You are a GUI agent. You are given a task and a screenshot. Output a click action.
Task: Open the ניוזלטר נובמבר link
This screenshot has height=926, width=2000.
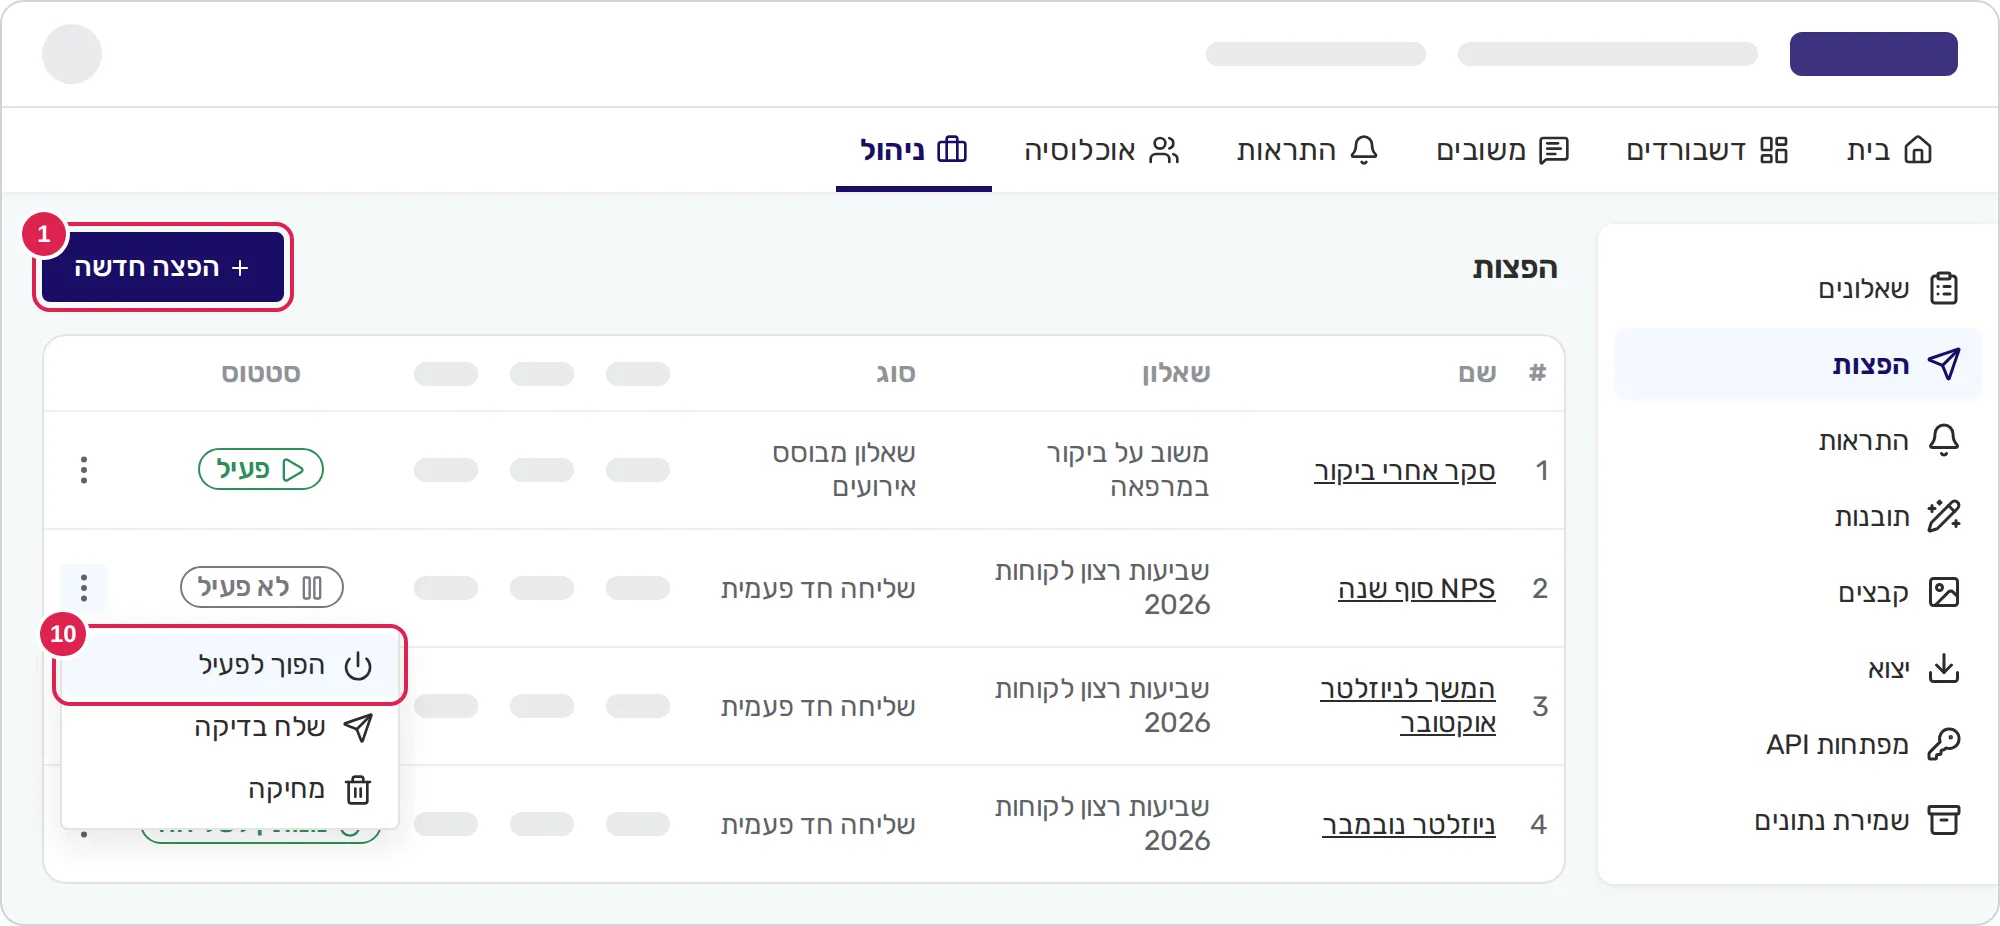(1409, 825)
